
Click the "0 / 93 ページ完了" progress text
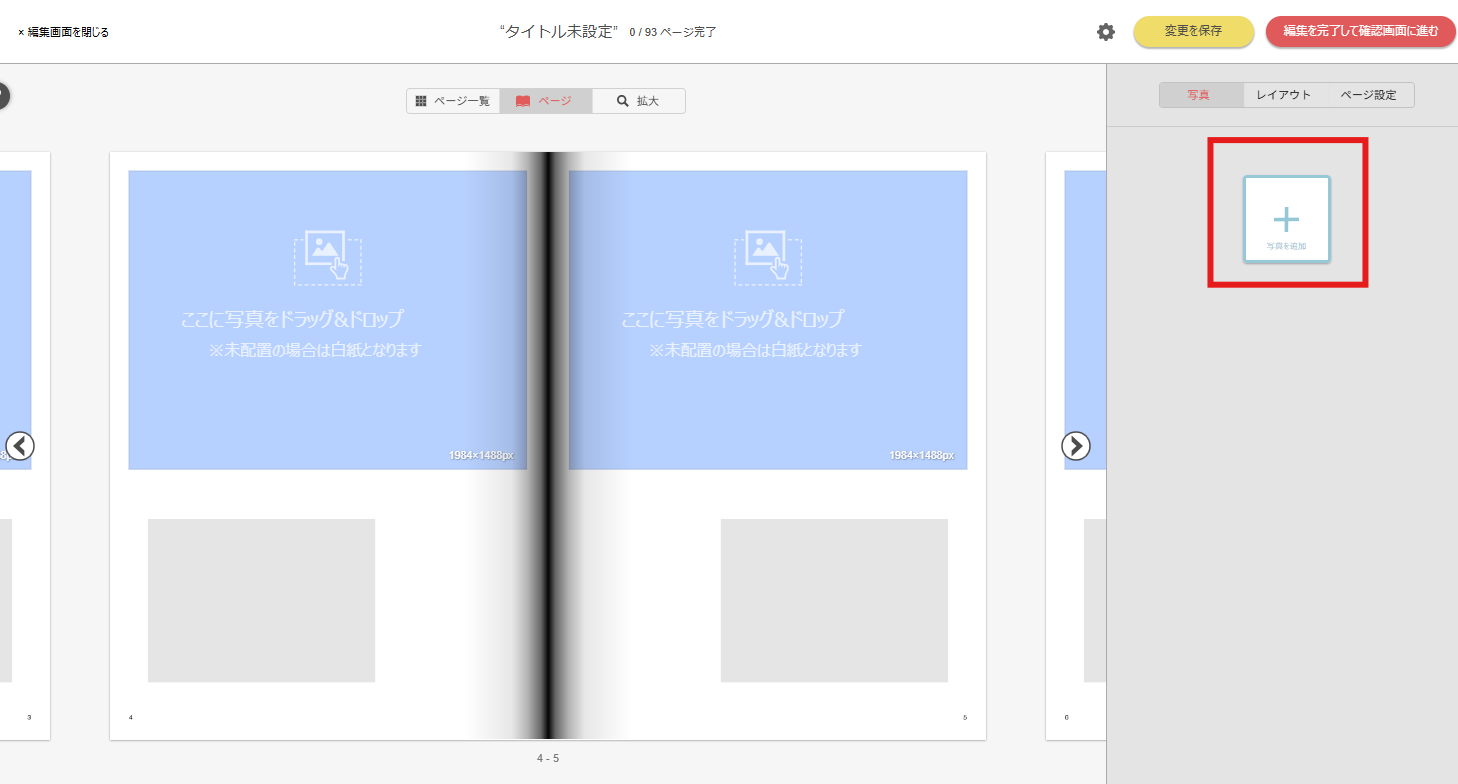(x=673, y=32)
